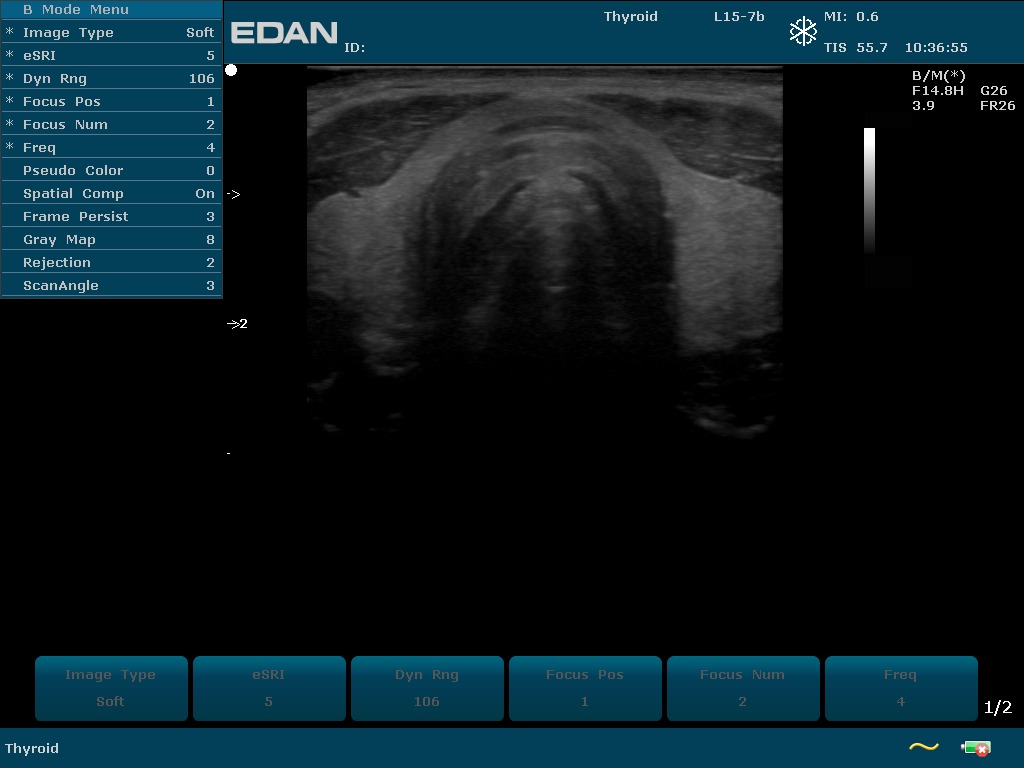Click the freeze snowflake icon
Viewport: 1024px width, 768px height.
(803, 32)
